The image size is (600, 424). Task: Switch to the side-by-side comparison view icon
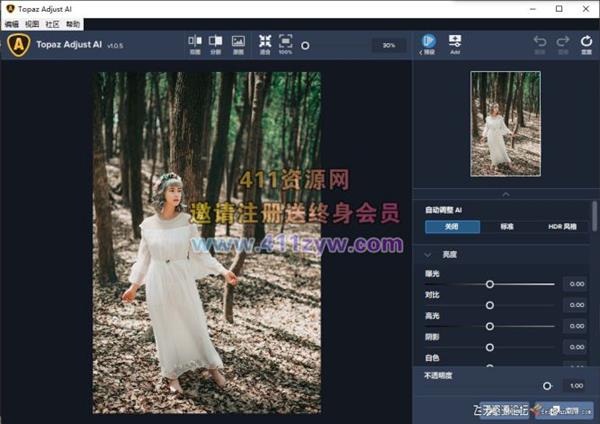[194, 42]
